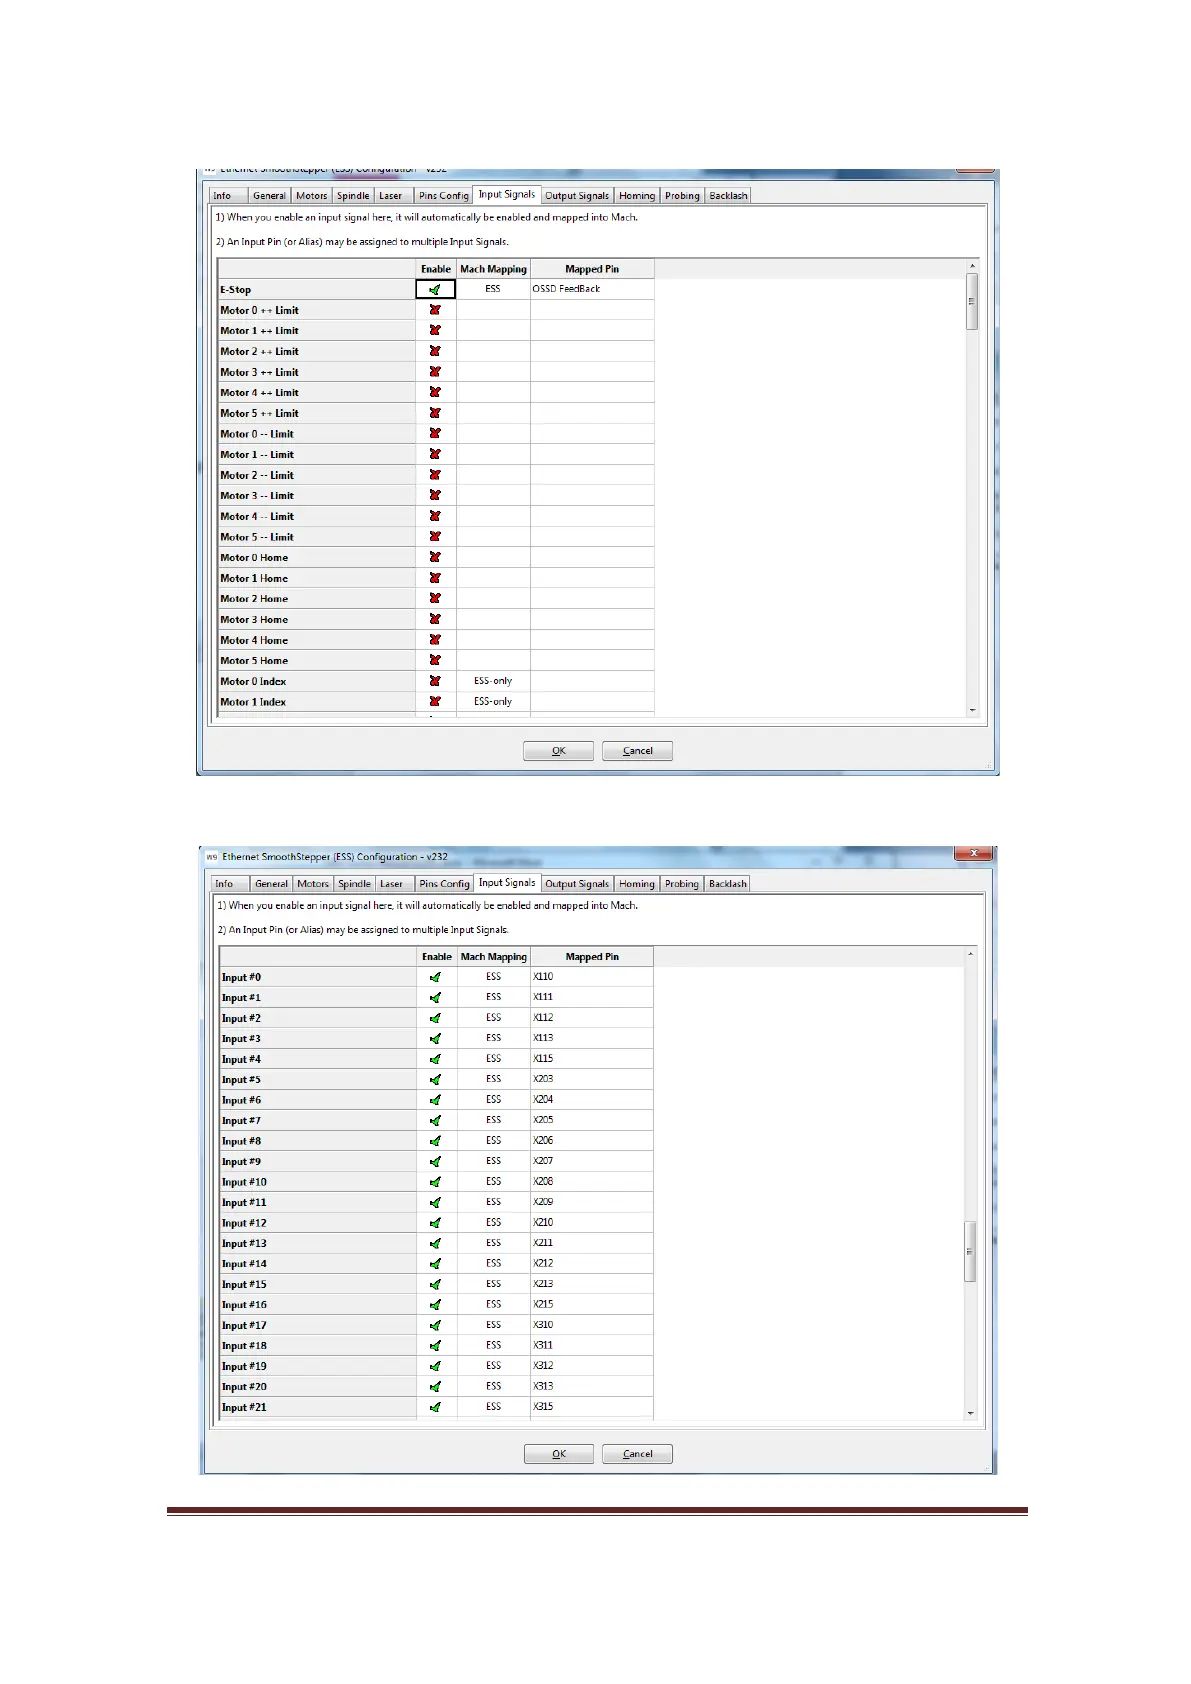Select the X215 mapped pin cell
The height and width of the screenshot is (1684, 1191).
coord(592,1304)
